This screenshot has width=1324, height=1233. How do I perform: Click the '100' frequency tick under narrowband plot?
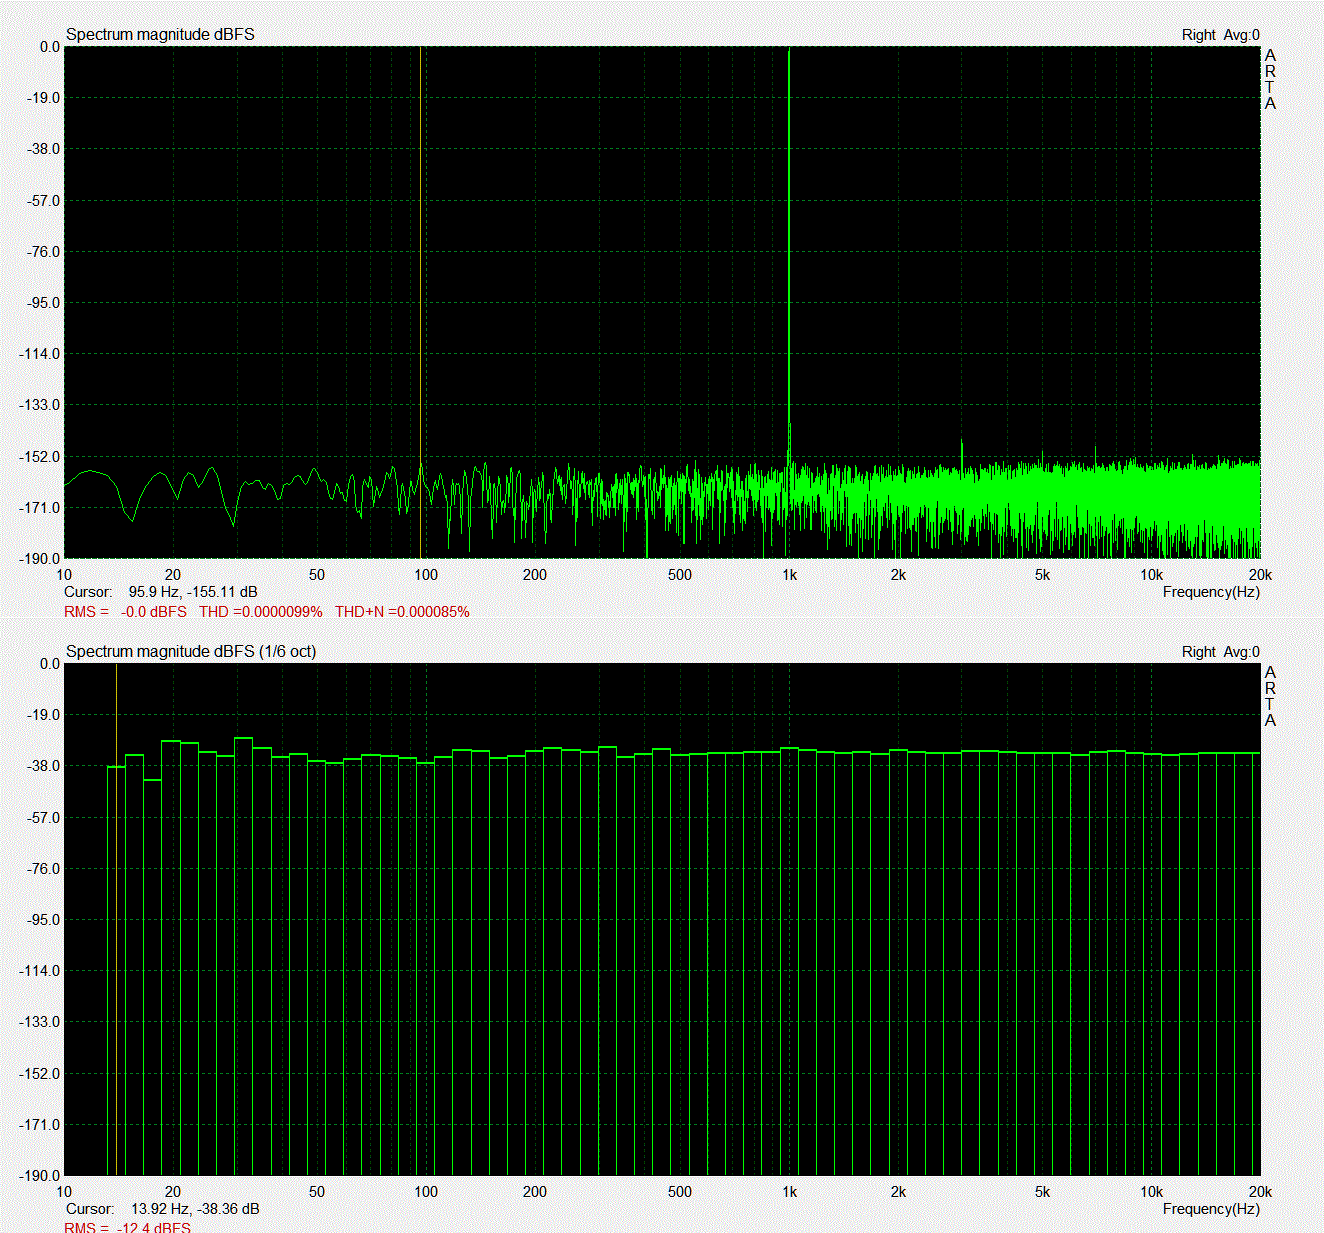pos(426,575)
